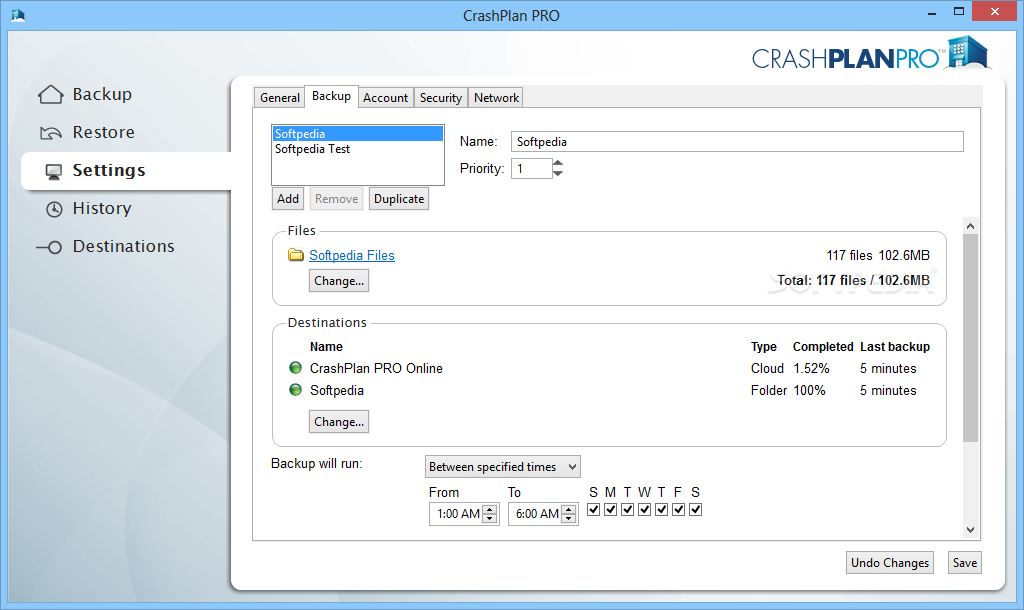Click the scrollbar up arrow
The width and height of the screenshot is (1024, 610).
pos(970,226)
